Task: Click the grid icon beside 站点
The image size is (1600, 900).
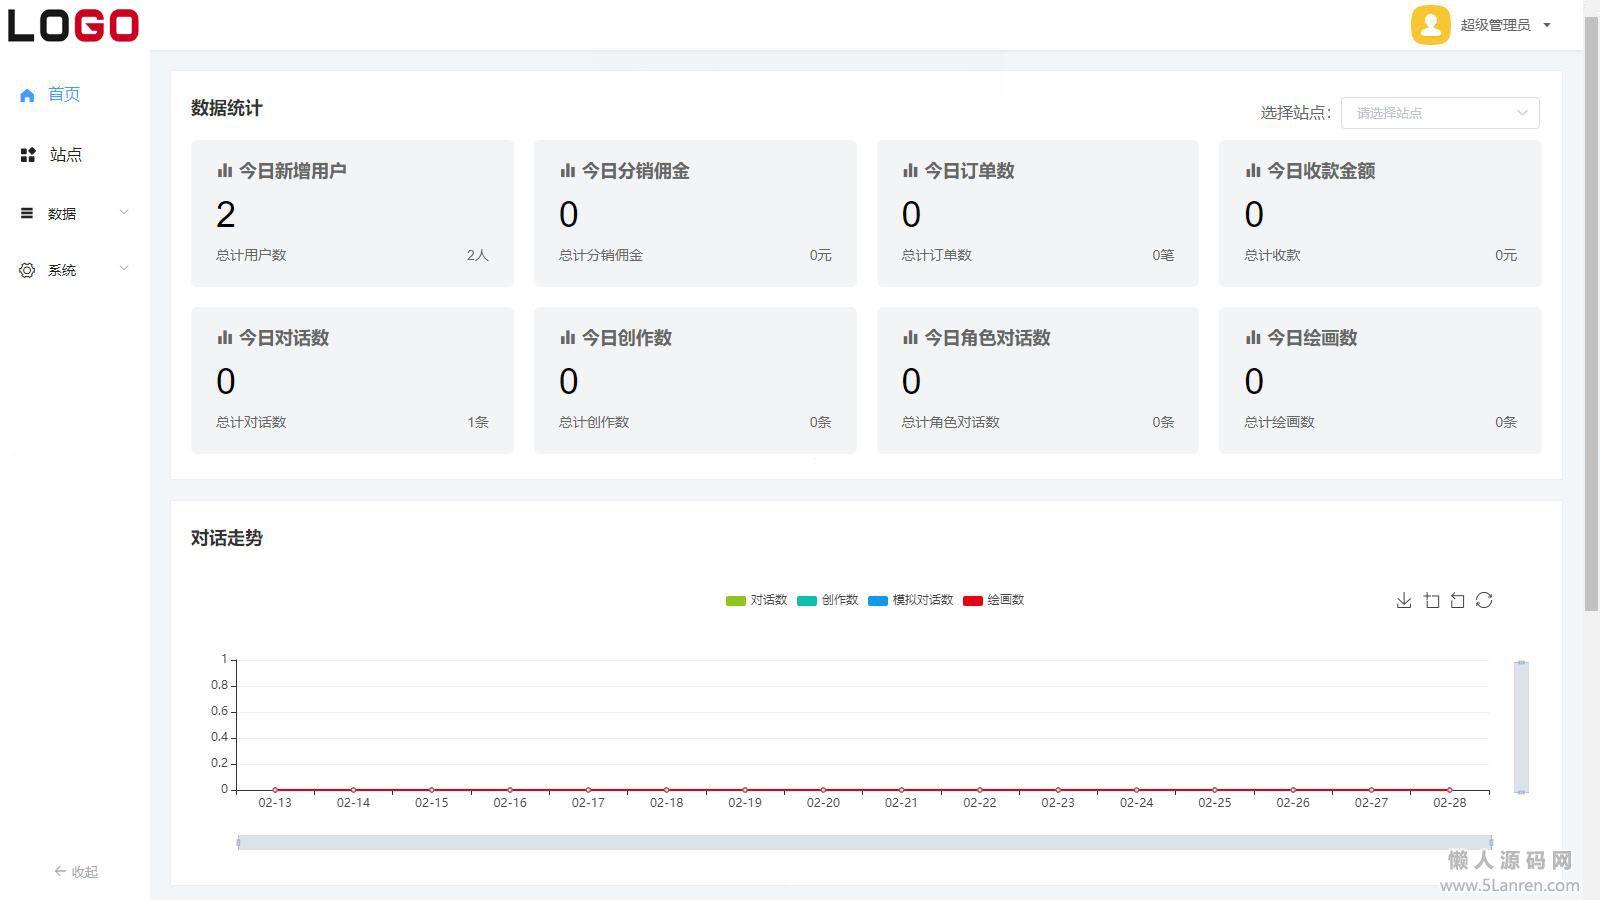Action: 28,155
